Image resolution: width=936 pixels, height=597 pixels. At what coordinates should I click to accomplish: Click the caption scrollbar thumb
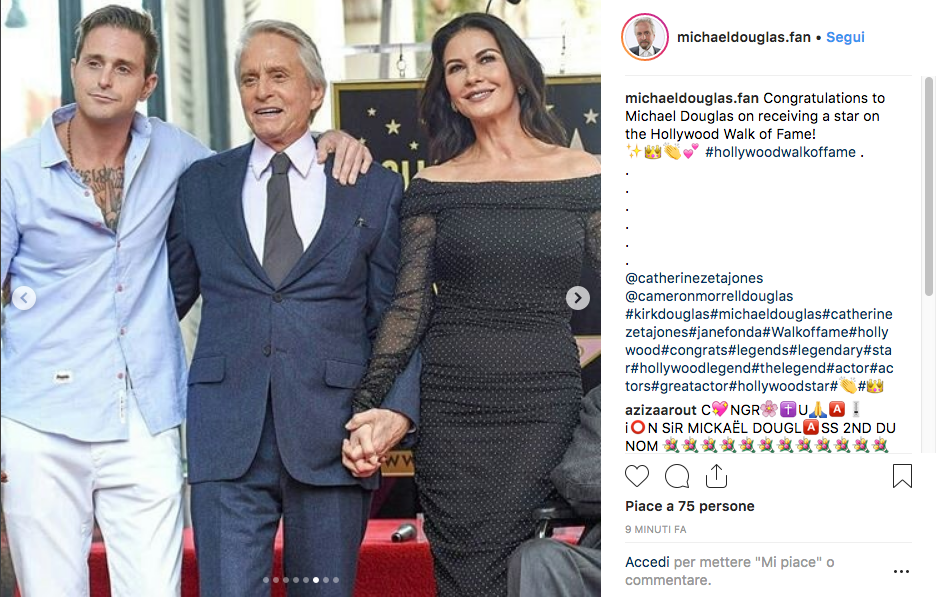coord(928,186)
